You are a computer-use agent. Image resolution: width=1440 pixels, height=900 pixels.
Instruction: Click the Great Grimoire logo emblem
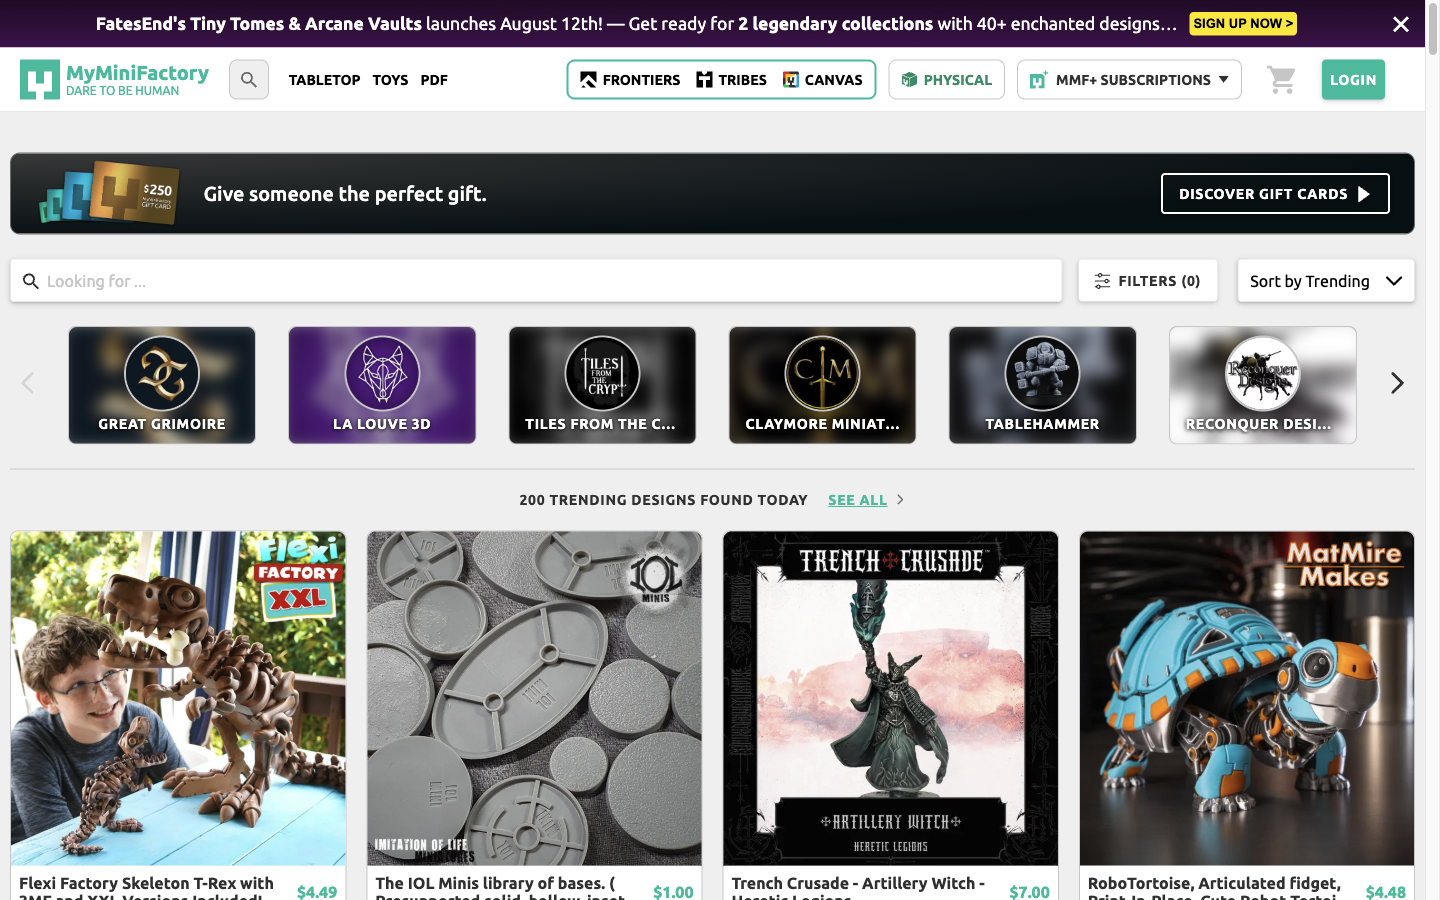162,374
